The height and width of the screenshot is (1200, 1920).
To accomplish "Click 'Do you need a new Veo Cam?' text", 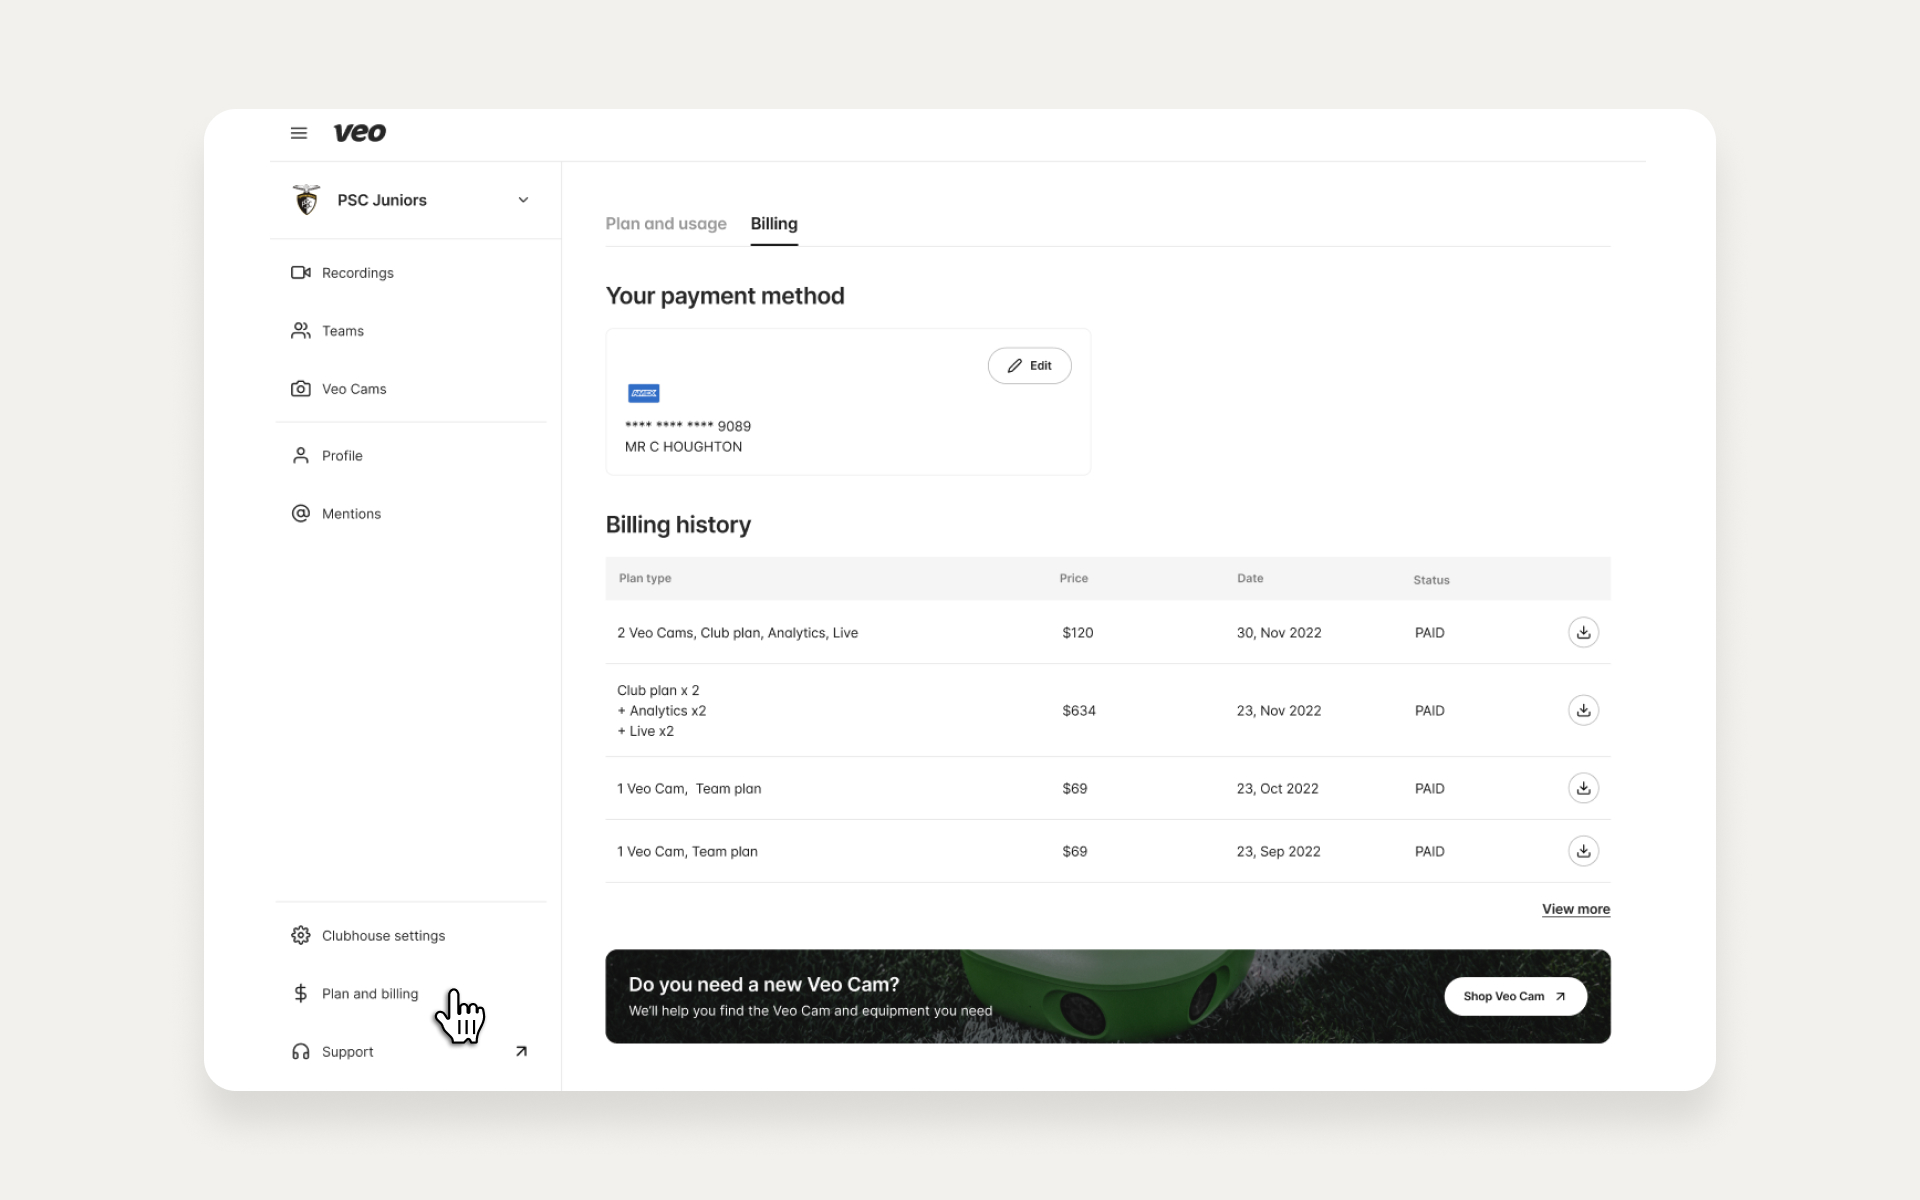I will tap(764, 985).
